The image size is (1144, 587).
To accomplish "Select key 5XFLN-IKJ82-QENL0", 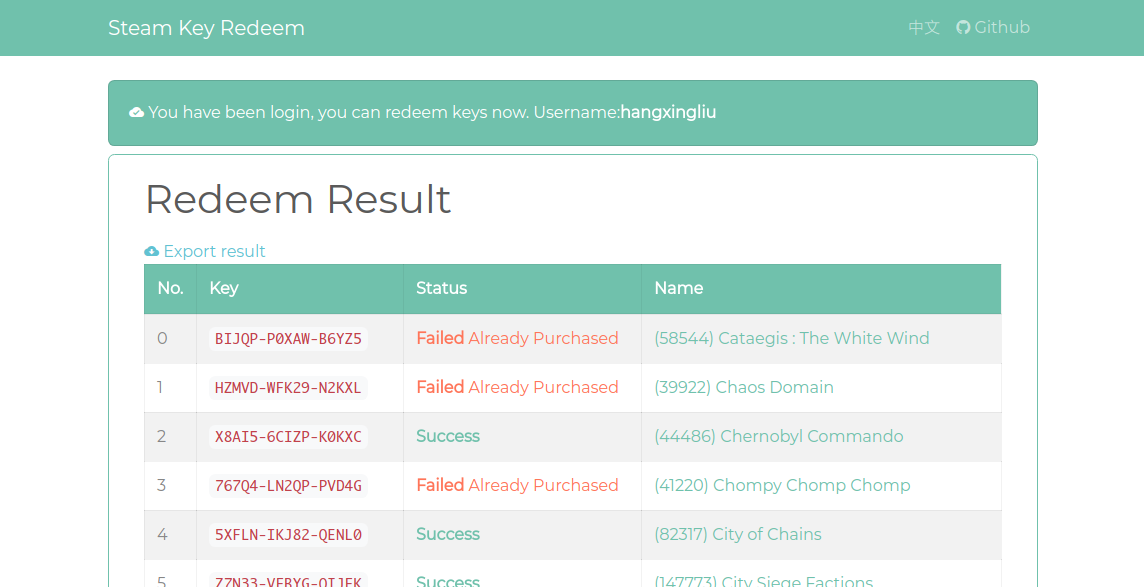I will (288, 534).
